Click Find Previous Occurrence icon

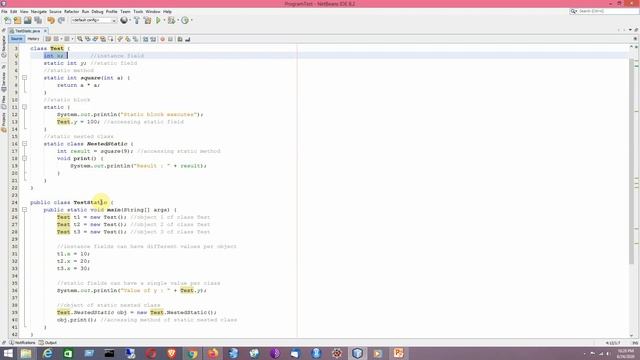(x=87, y=39)
